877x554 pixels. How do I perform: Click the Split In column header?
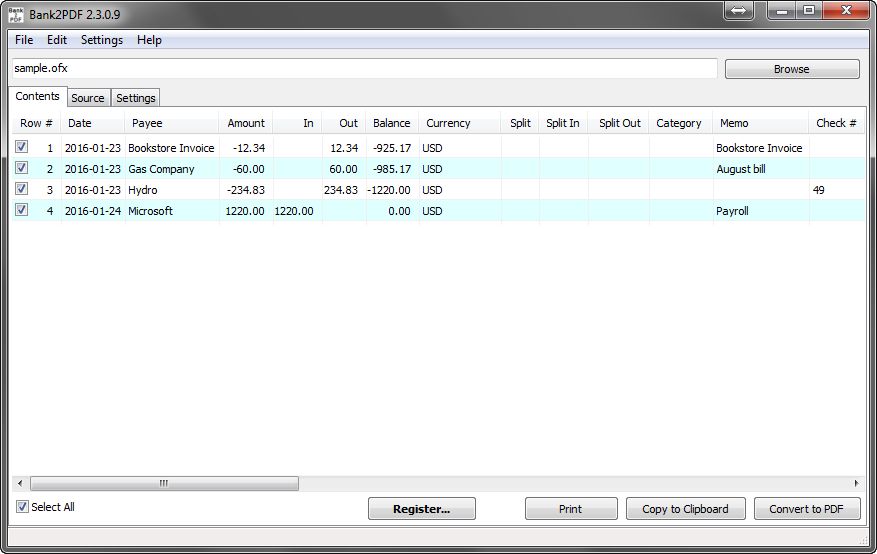(x=563, y=123)
